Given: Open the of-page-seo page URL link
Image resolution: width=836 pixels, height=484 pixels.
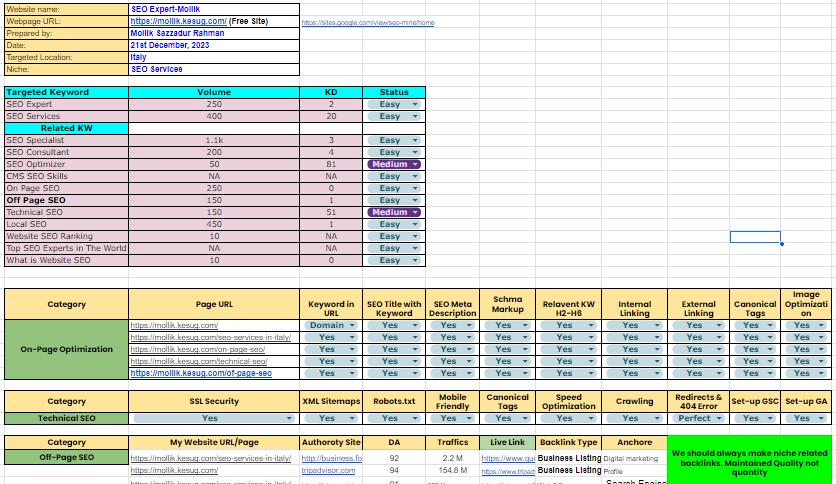Looking at the screenshot, I should pyautogui.click(x=201, y=373).
